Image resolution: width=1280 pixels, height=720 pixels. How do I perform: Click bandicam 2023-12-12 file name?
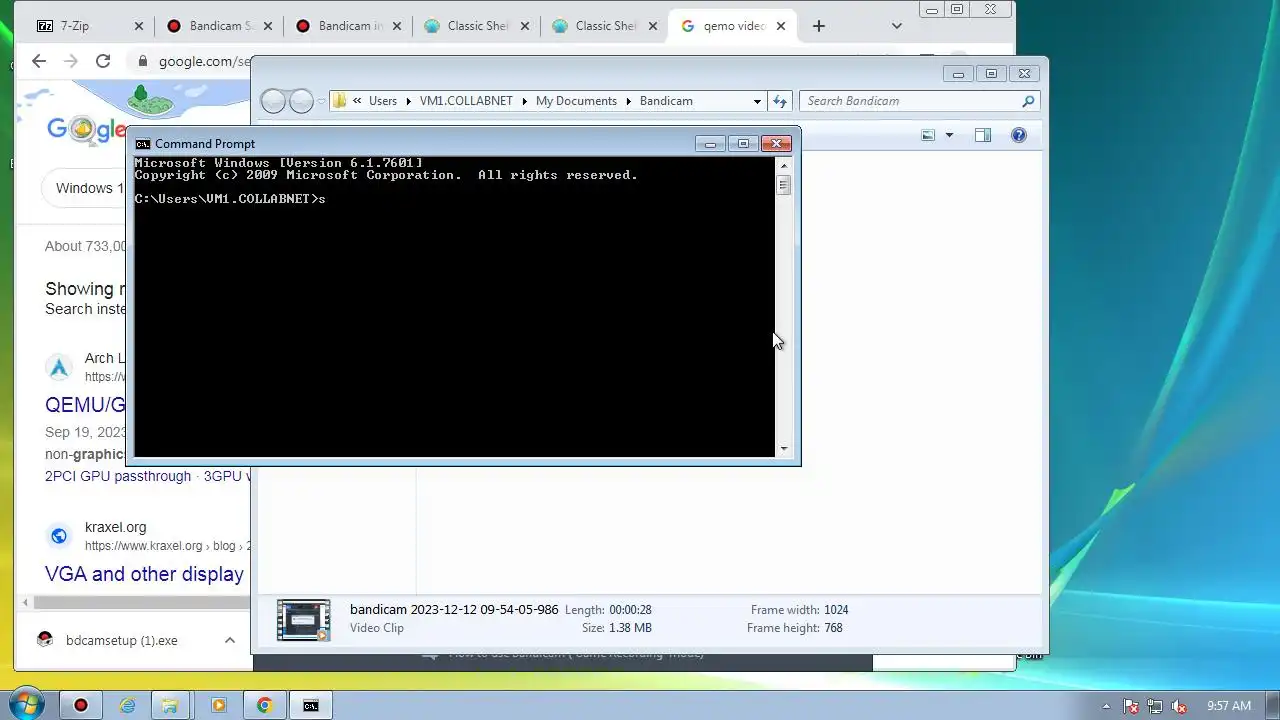[x=454, y=610]
